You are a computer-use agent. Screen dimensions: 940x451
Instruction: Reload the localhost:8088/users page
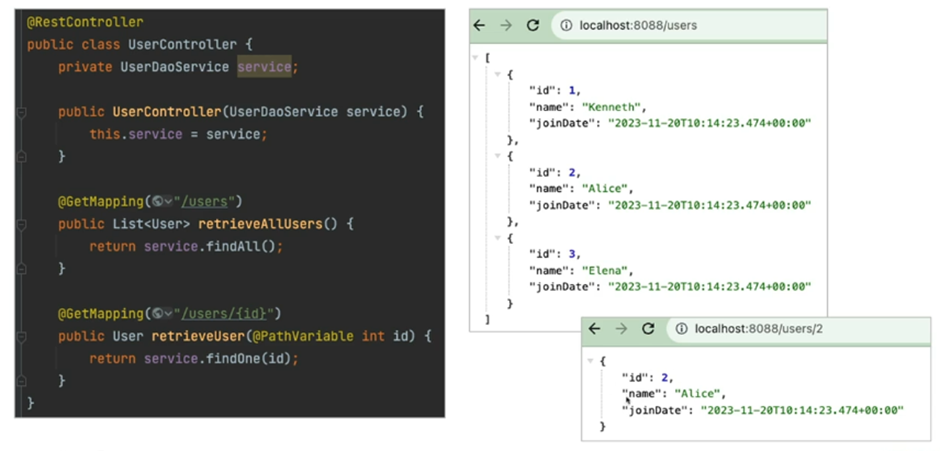coord(532,25)
